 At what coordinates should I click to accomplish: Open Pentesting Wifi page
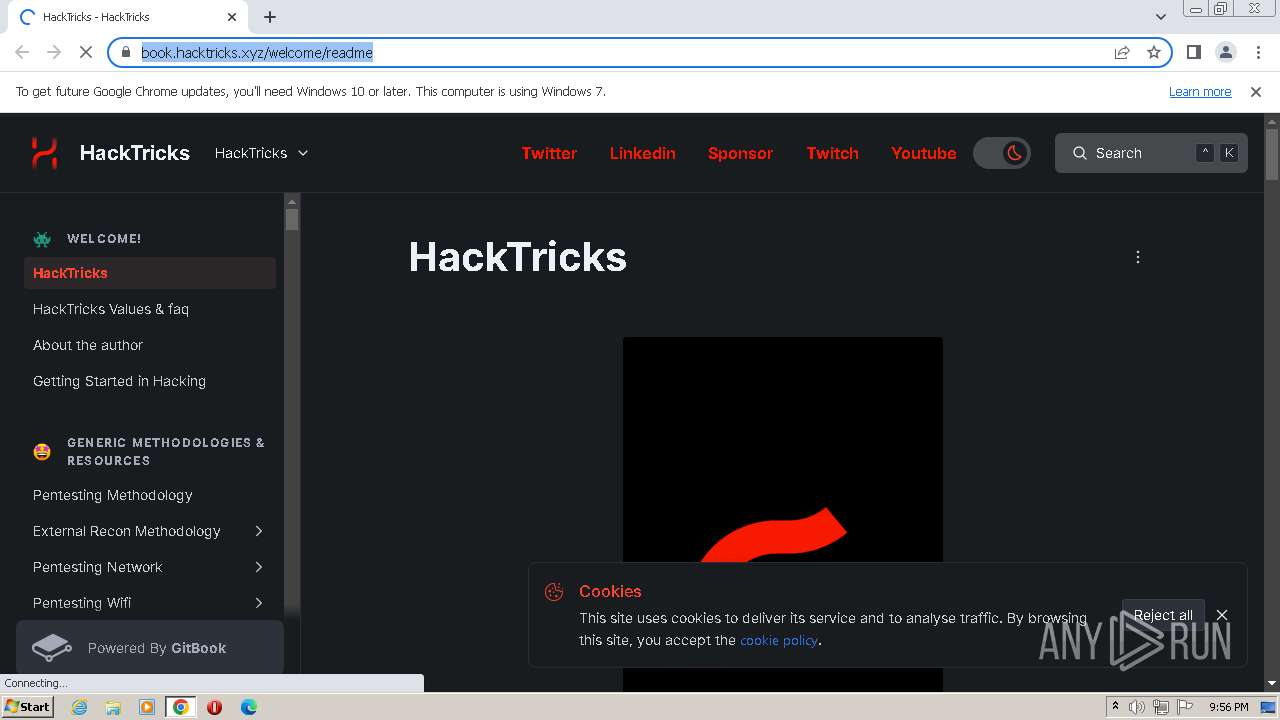(82, 603)
